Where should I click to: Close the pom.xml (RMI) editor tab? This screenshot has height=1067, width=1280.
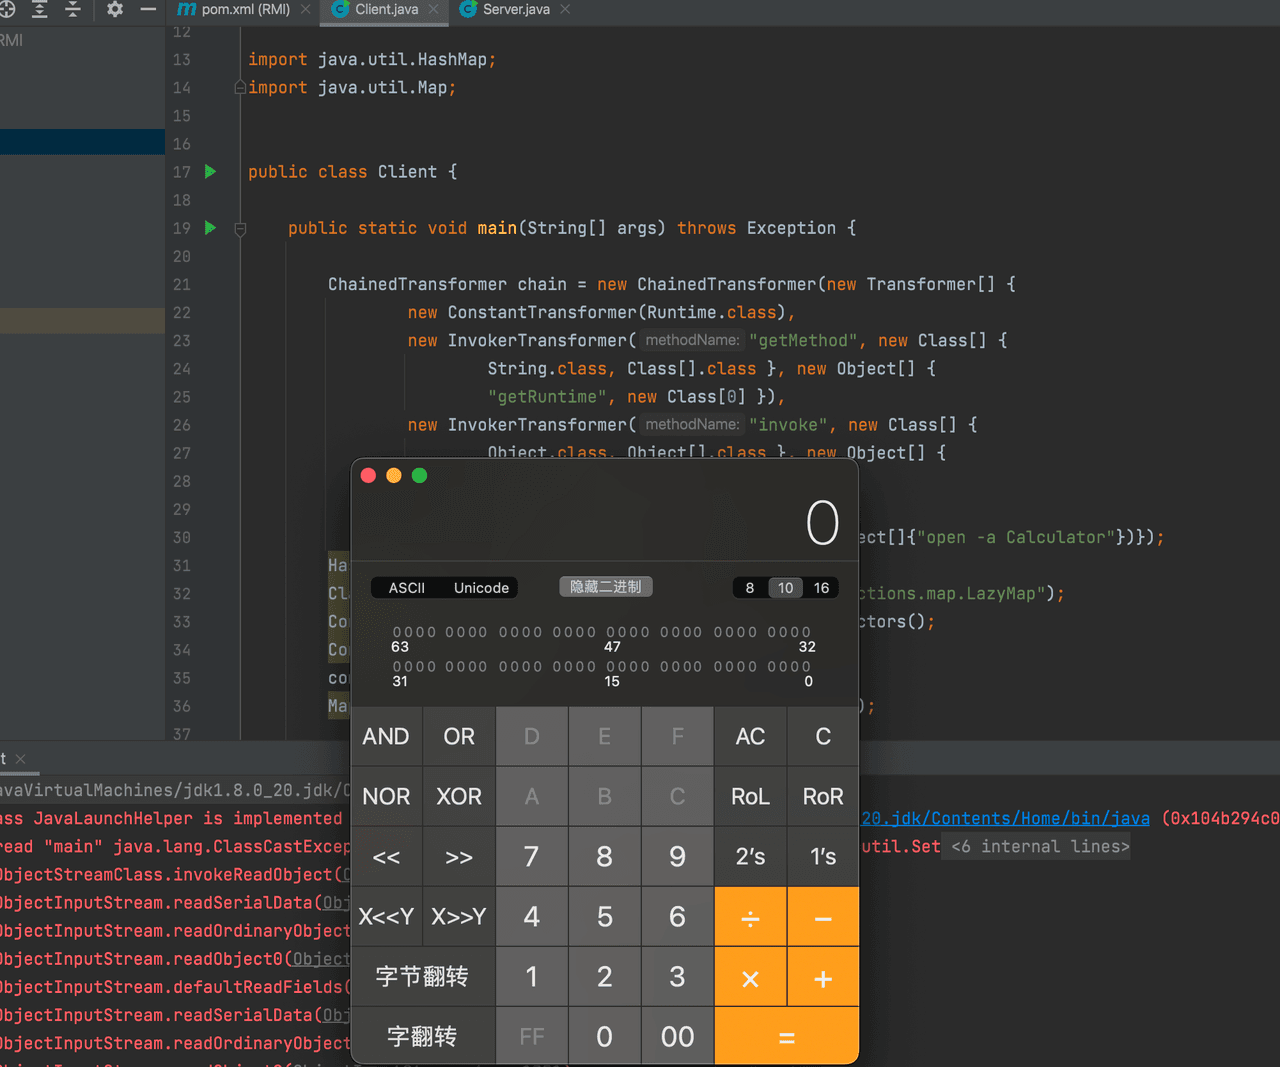(306, 9)
